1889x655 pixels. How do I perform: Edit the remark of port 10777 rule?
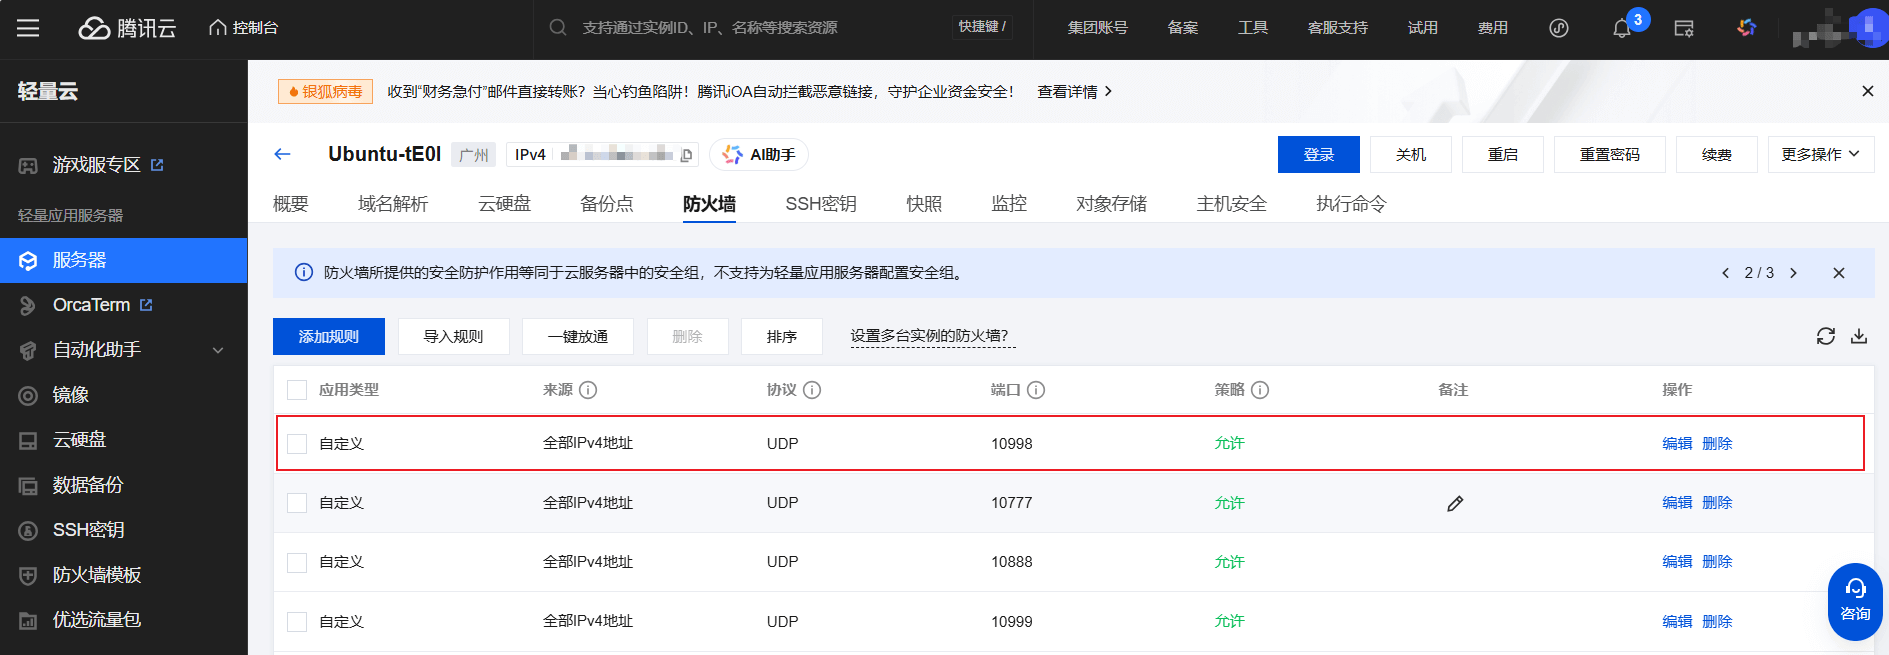coord(1455,503)
